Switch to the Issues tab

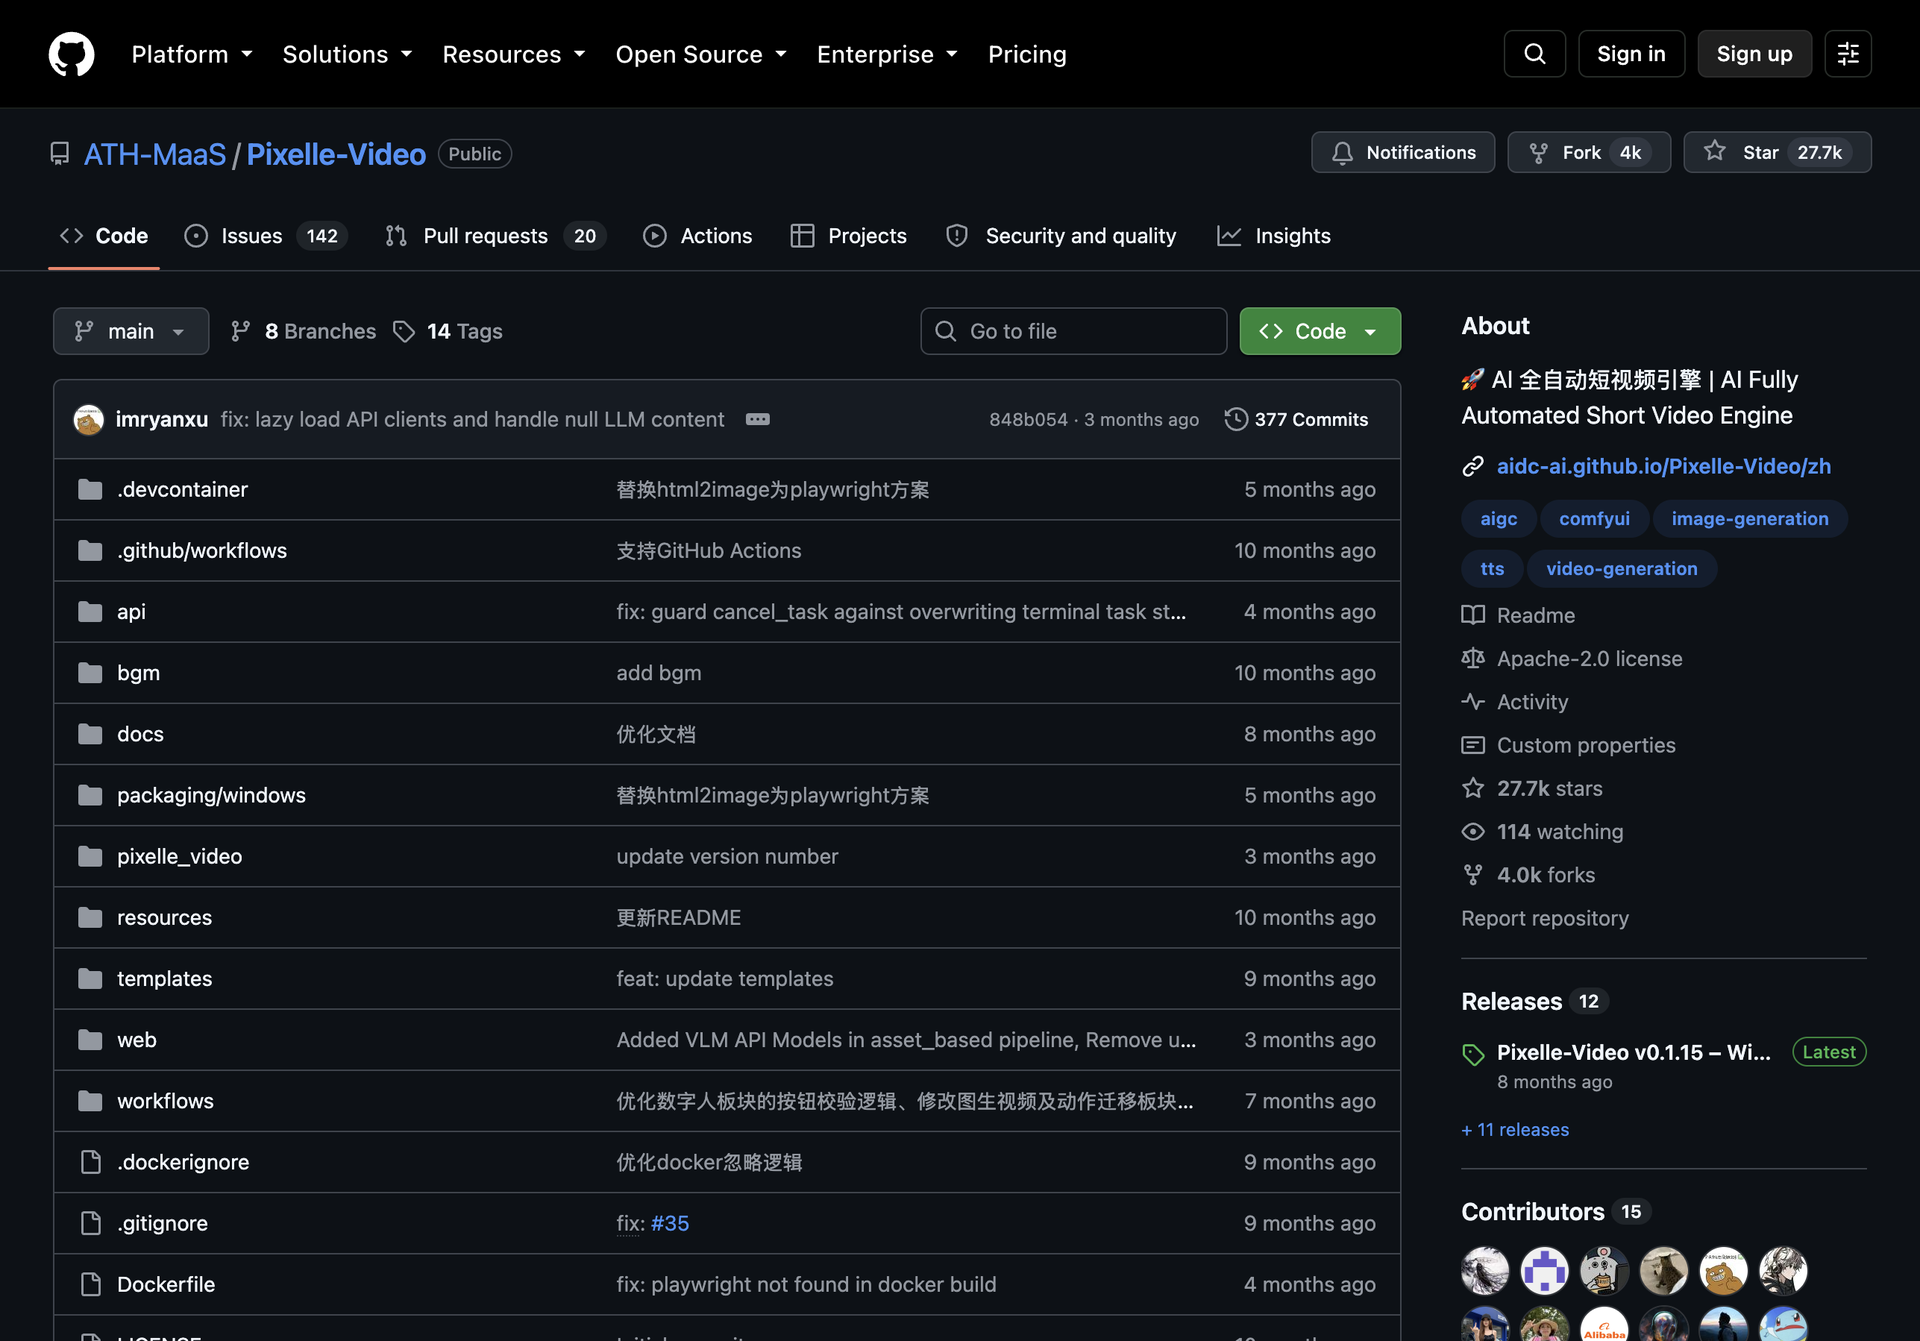(266, 236)
